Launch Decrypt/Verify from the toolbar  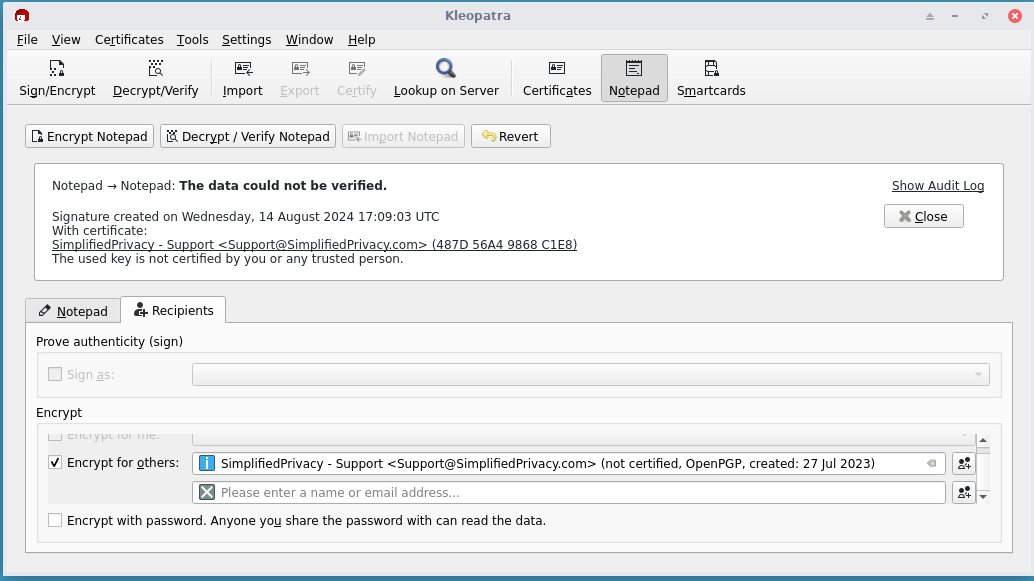(156, 78)
